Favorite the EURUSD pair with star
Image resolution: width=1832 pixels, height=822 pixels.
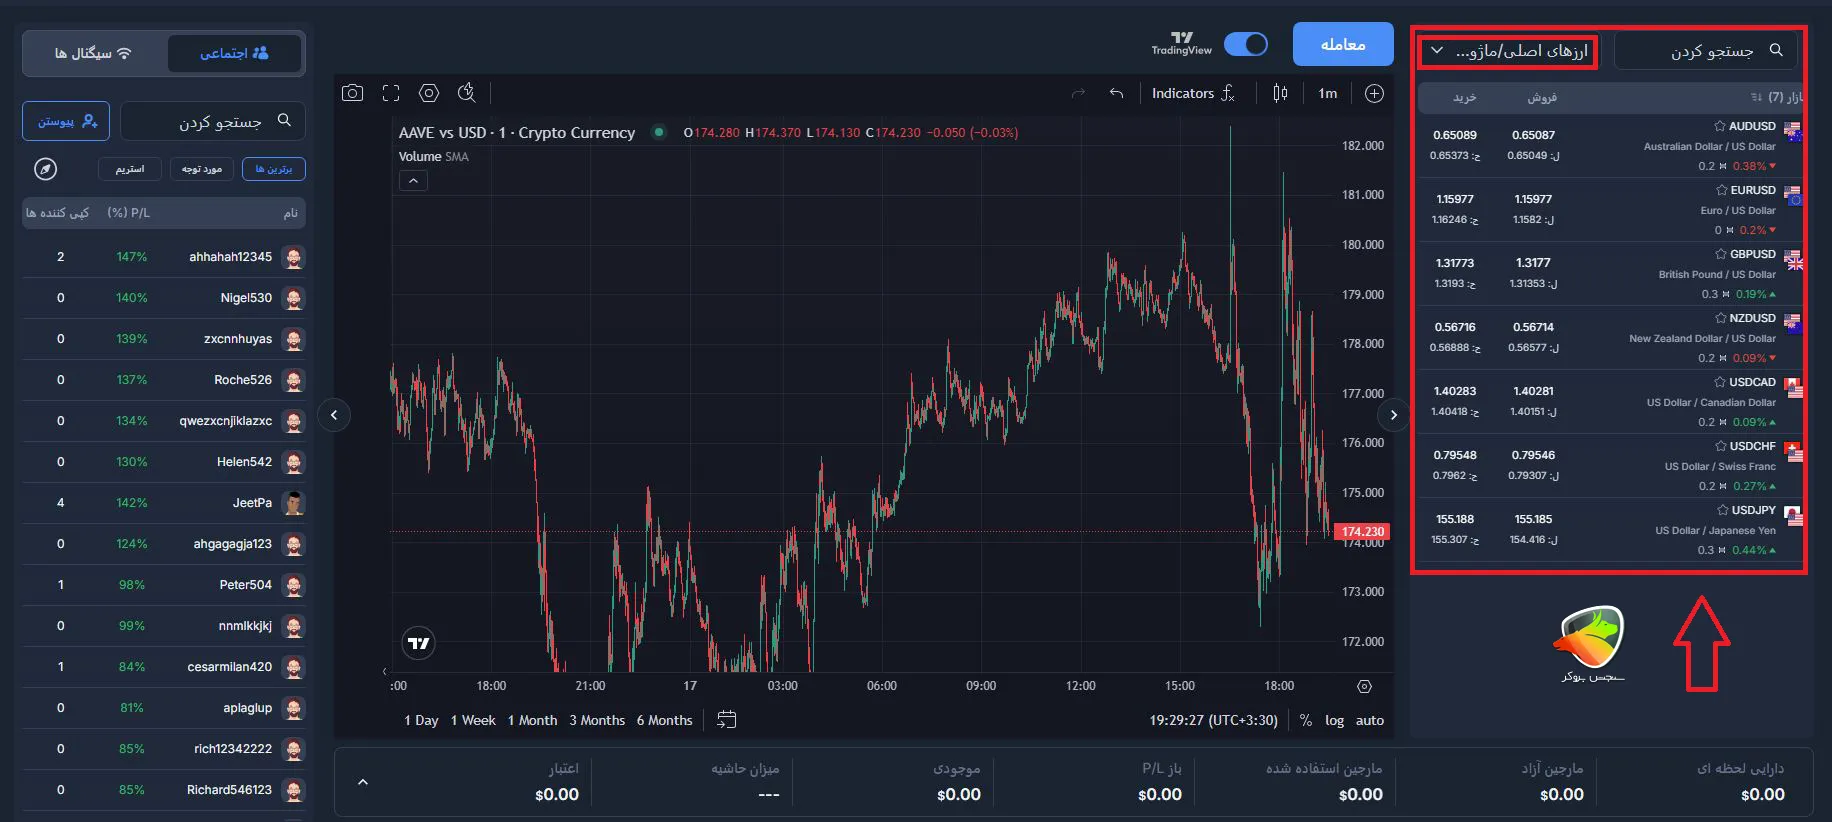pyautogui.click(x=1721, y=190)
